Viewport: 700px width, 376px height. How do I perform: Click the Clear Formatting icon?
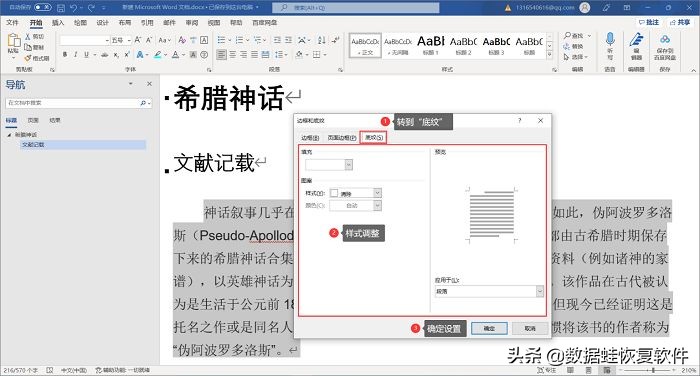[182, 40]
